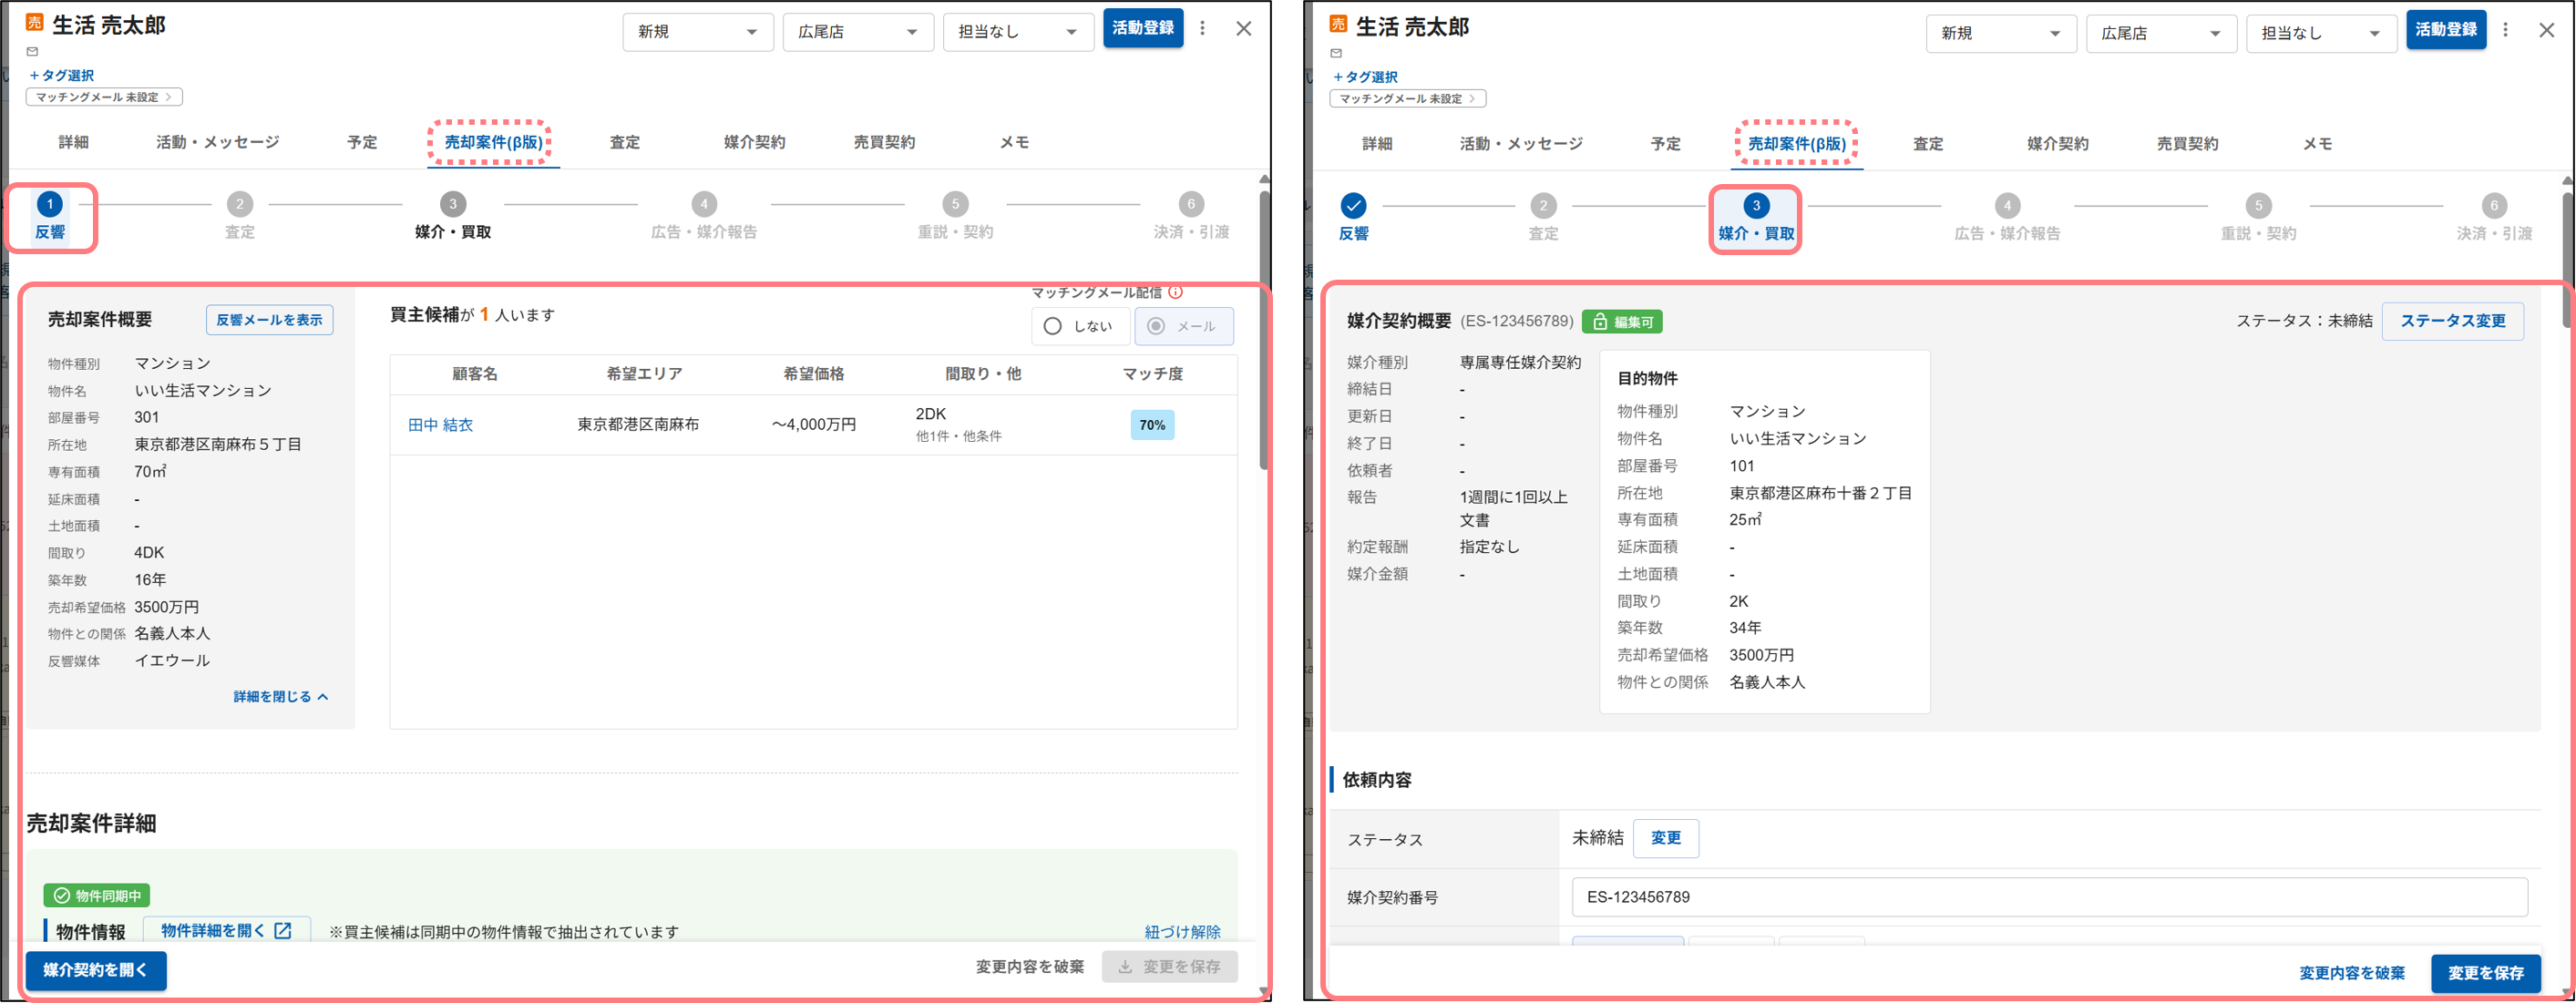2576x1003 pixels.
Task: Click 変更内容を破棄 in left window
Action: point(1030,967)
